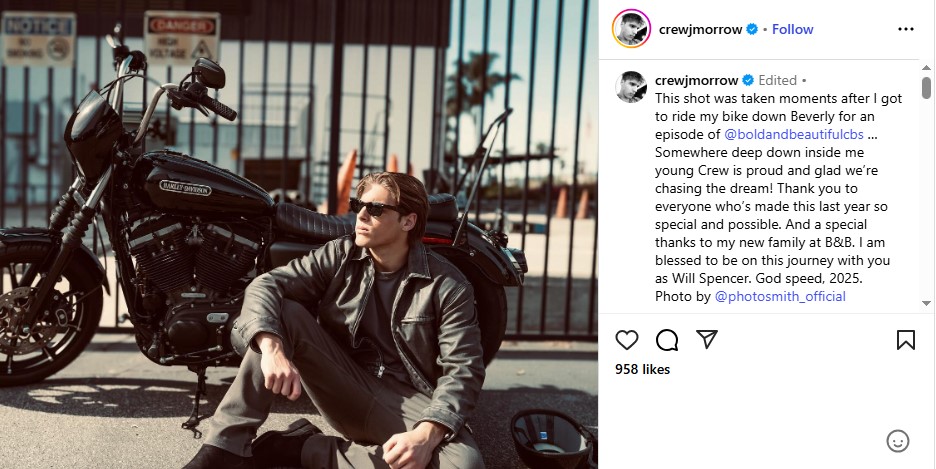The height and width of the screenshot is (469, 936).
Task: Follow crewjmorrow account
Action: (792, 29)
